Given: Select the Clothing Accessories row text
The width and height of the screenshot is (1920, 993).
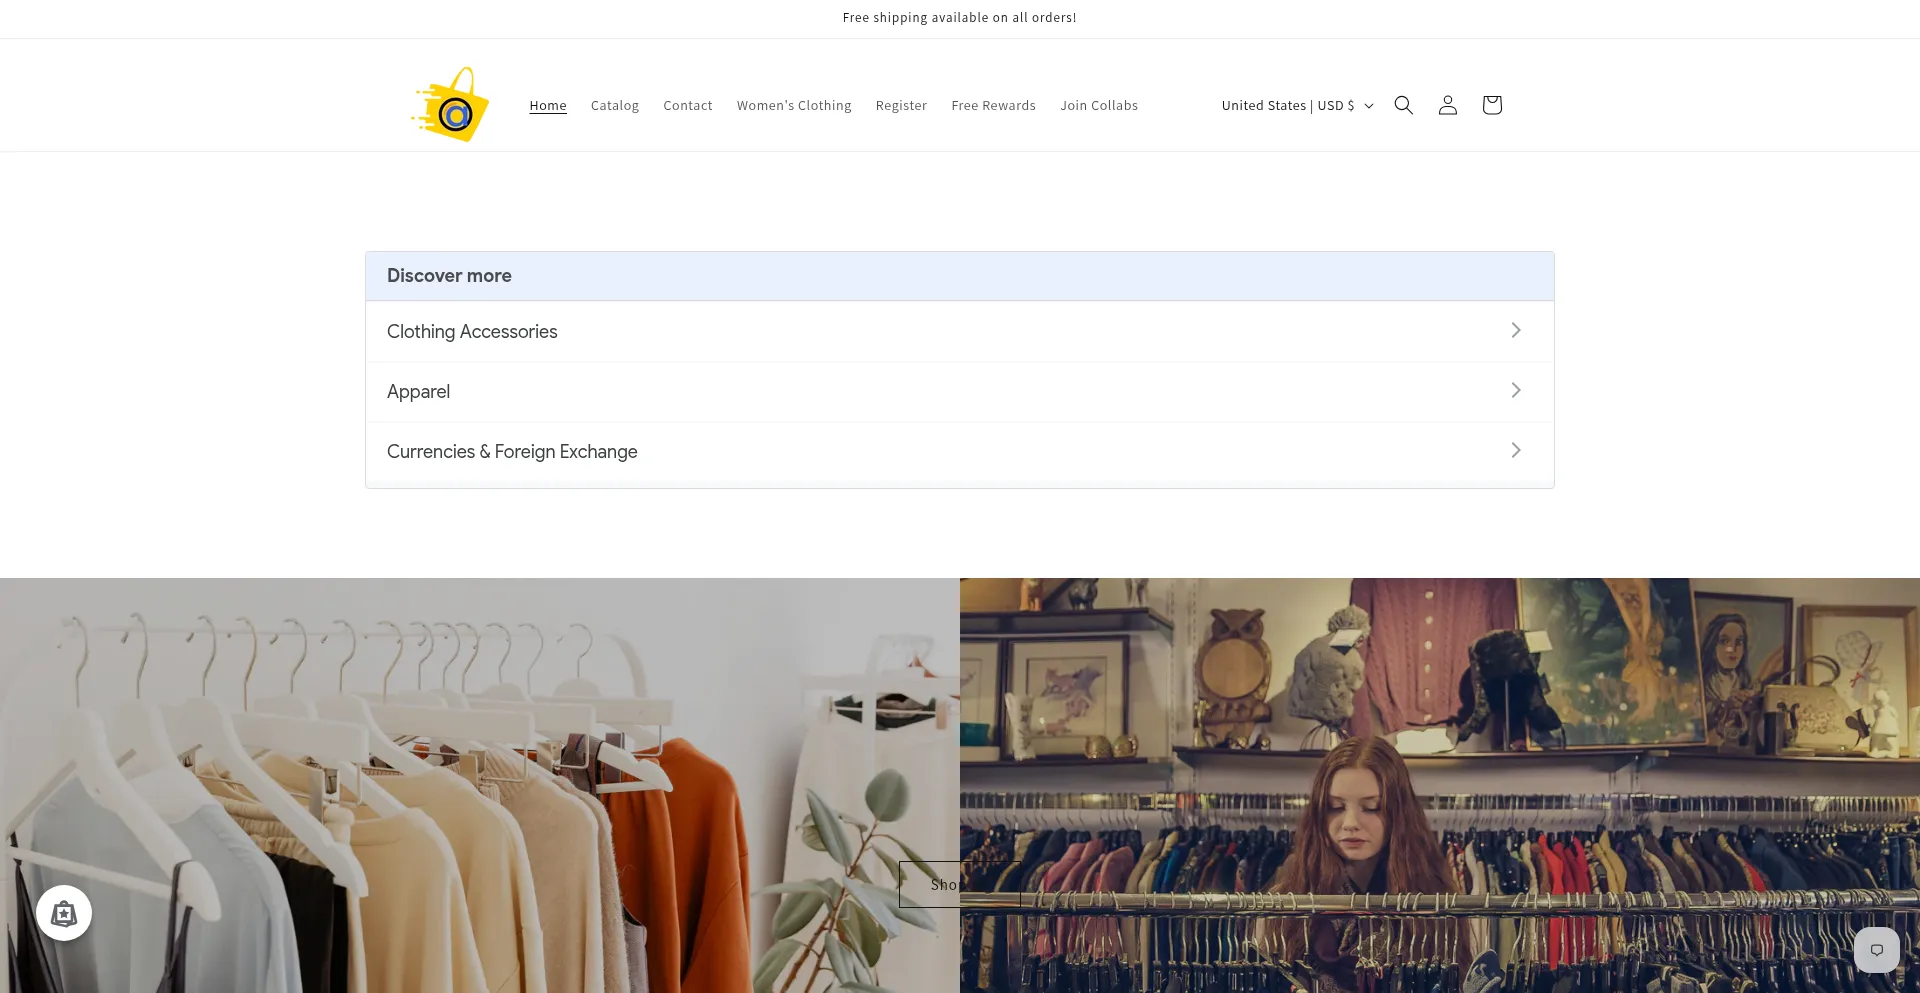Looking at the screenshot, I should [x=472, y=331].
